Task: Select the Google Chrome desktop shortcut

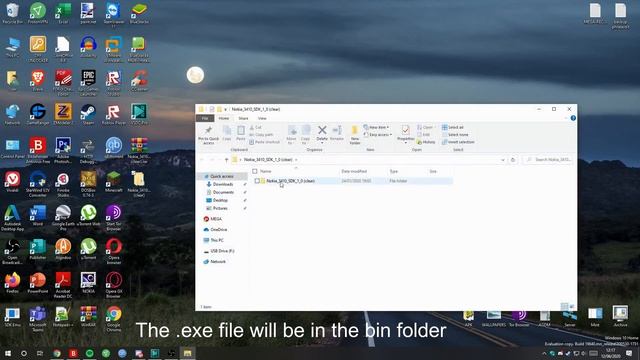Action: 113,319
